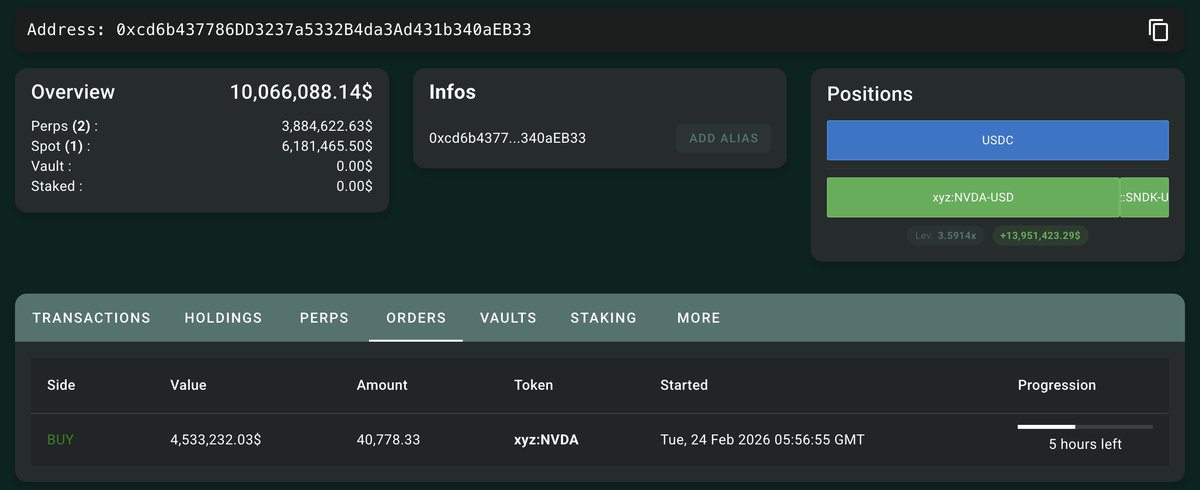Sort orders by Started column header

point(684,385)
